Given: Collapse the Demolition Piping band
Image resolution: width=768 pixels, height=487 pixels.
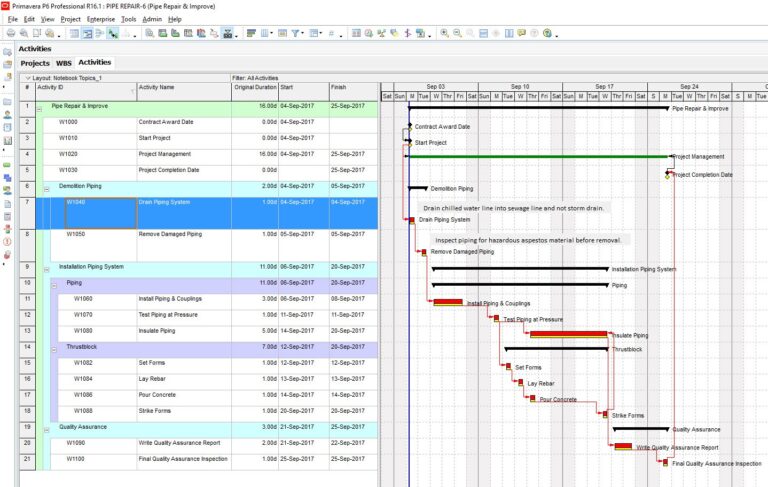Looking at the screenshot, I should click(47, 189).
